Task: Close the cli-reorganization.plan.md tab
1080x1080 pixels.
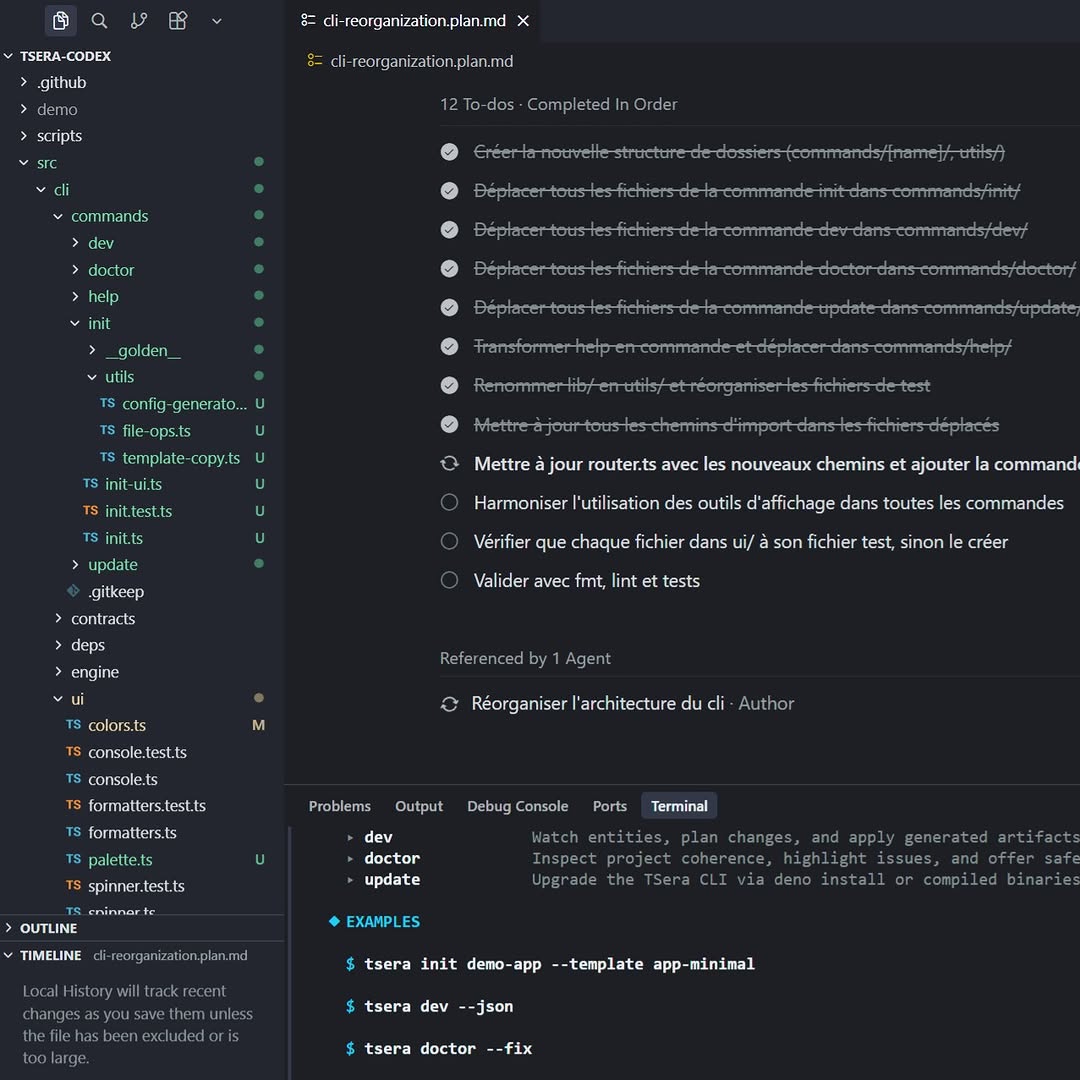Action: 523,21
